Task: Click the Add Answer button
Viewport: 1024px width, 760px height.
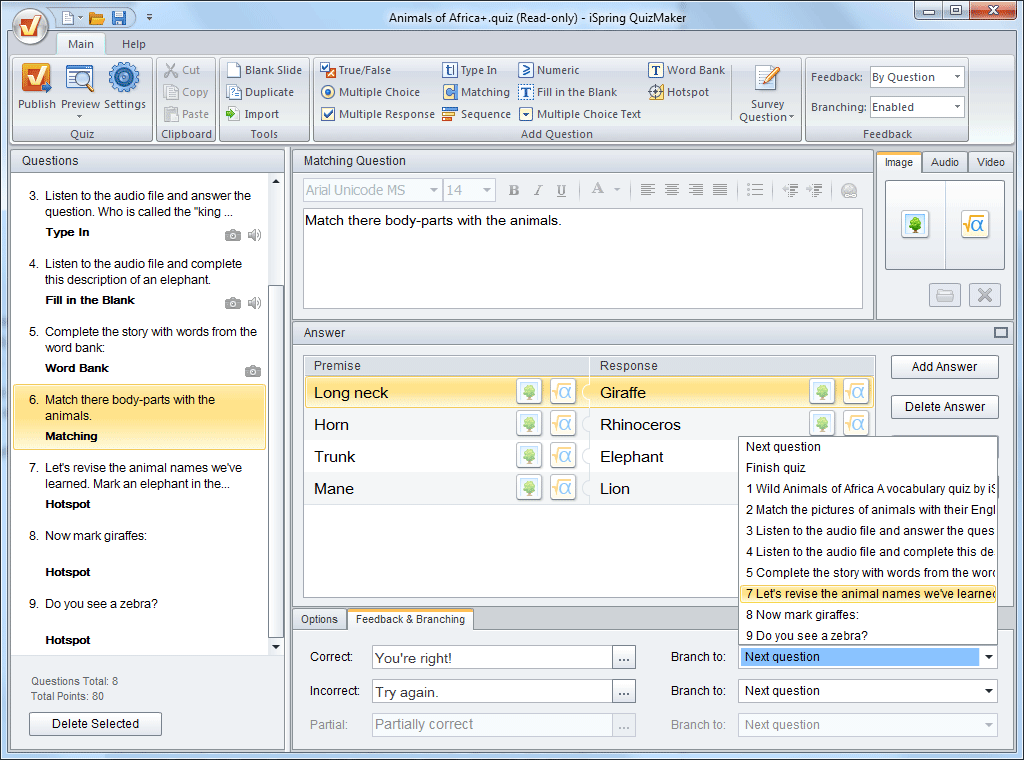Action: click(944, 367)
